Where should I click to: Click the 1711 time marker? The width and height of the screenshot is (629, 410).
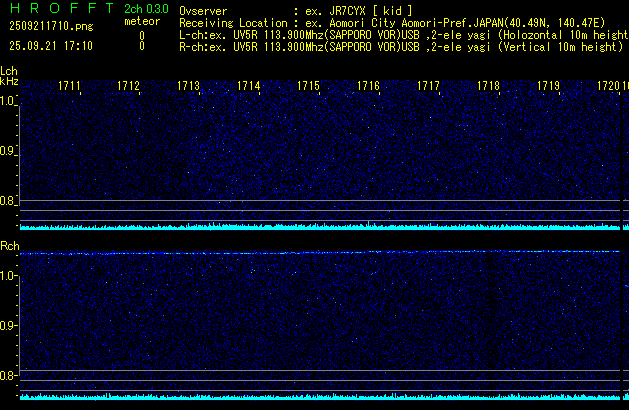(x=70, y=87)
